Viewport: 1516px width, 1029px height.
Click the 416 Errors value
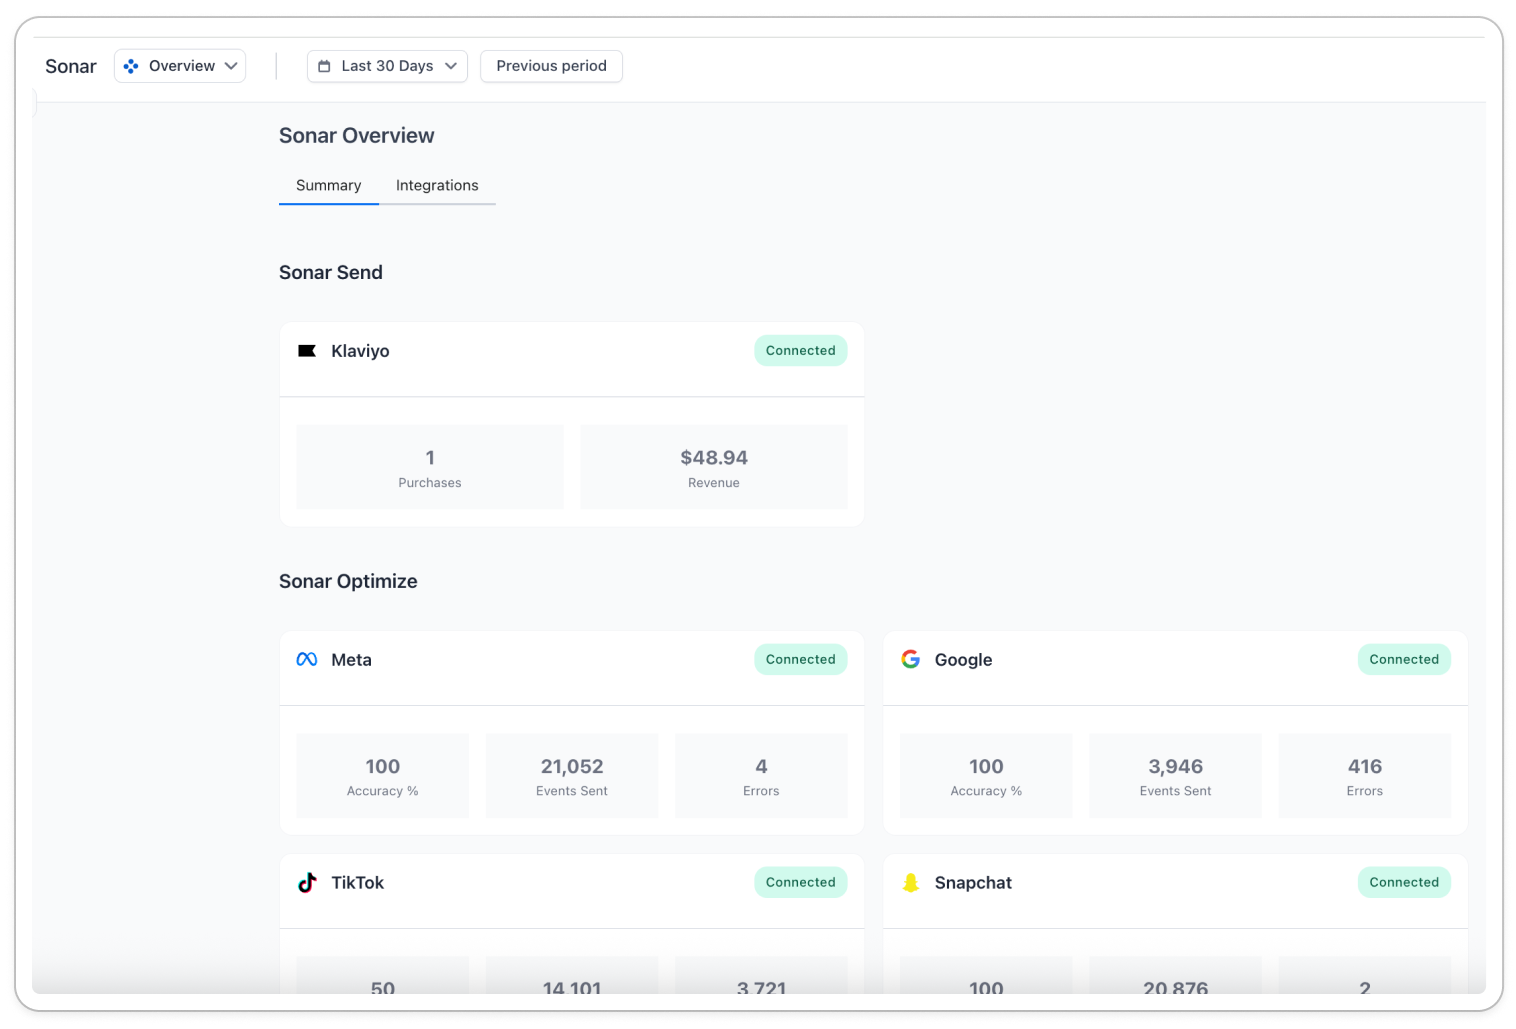[1365, 767]
